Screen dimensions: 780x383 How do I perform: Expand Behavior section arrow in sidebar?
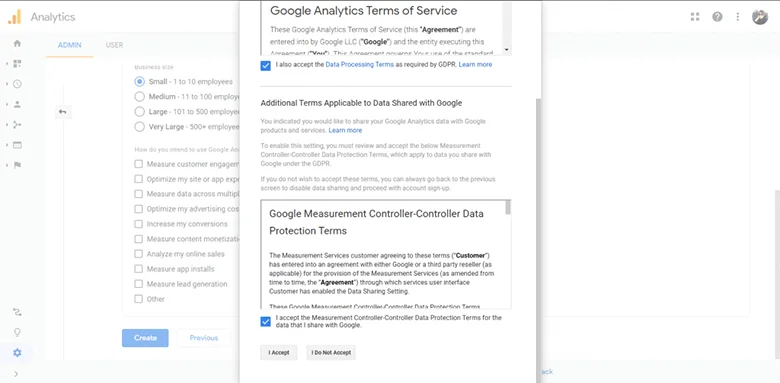pyautogui.click(x=7, y=145)
